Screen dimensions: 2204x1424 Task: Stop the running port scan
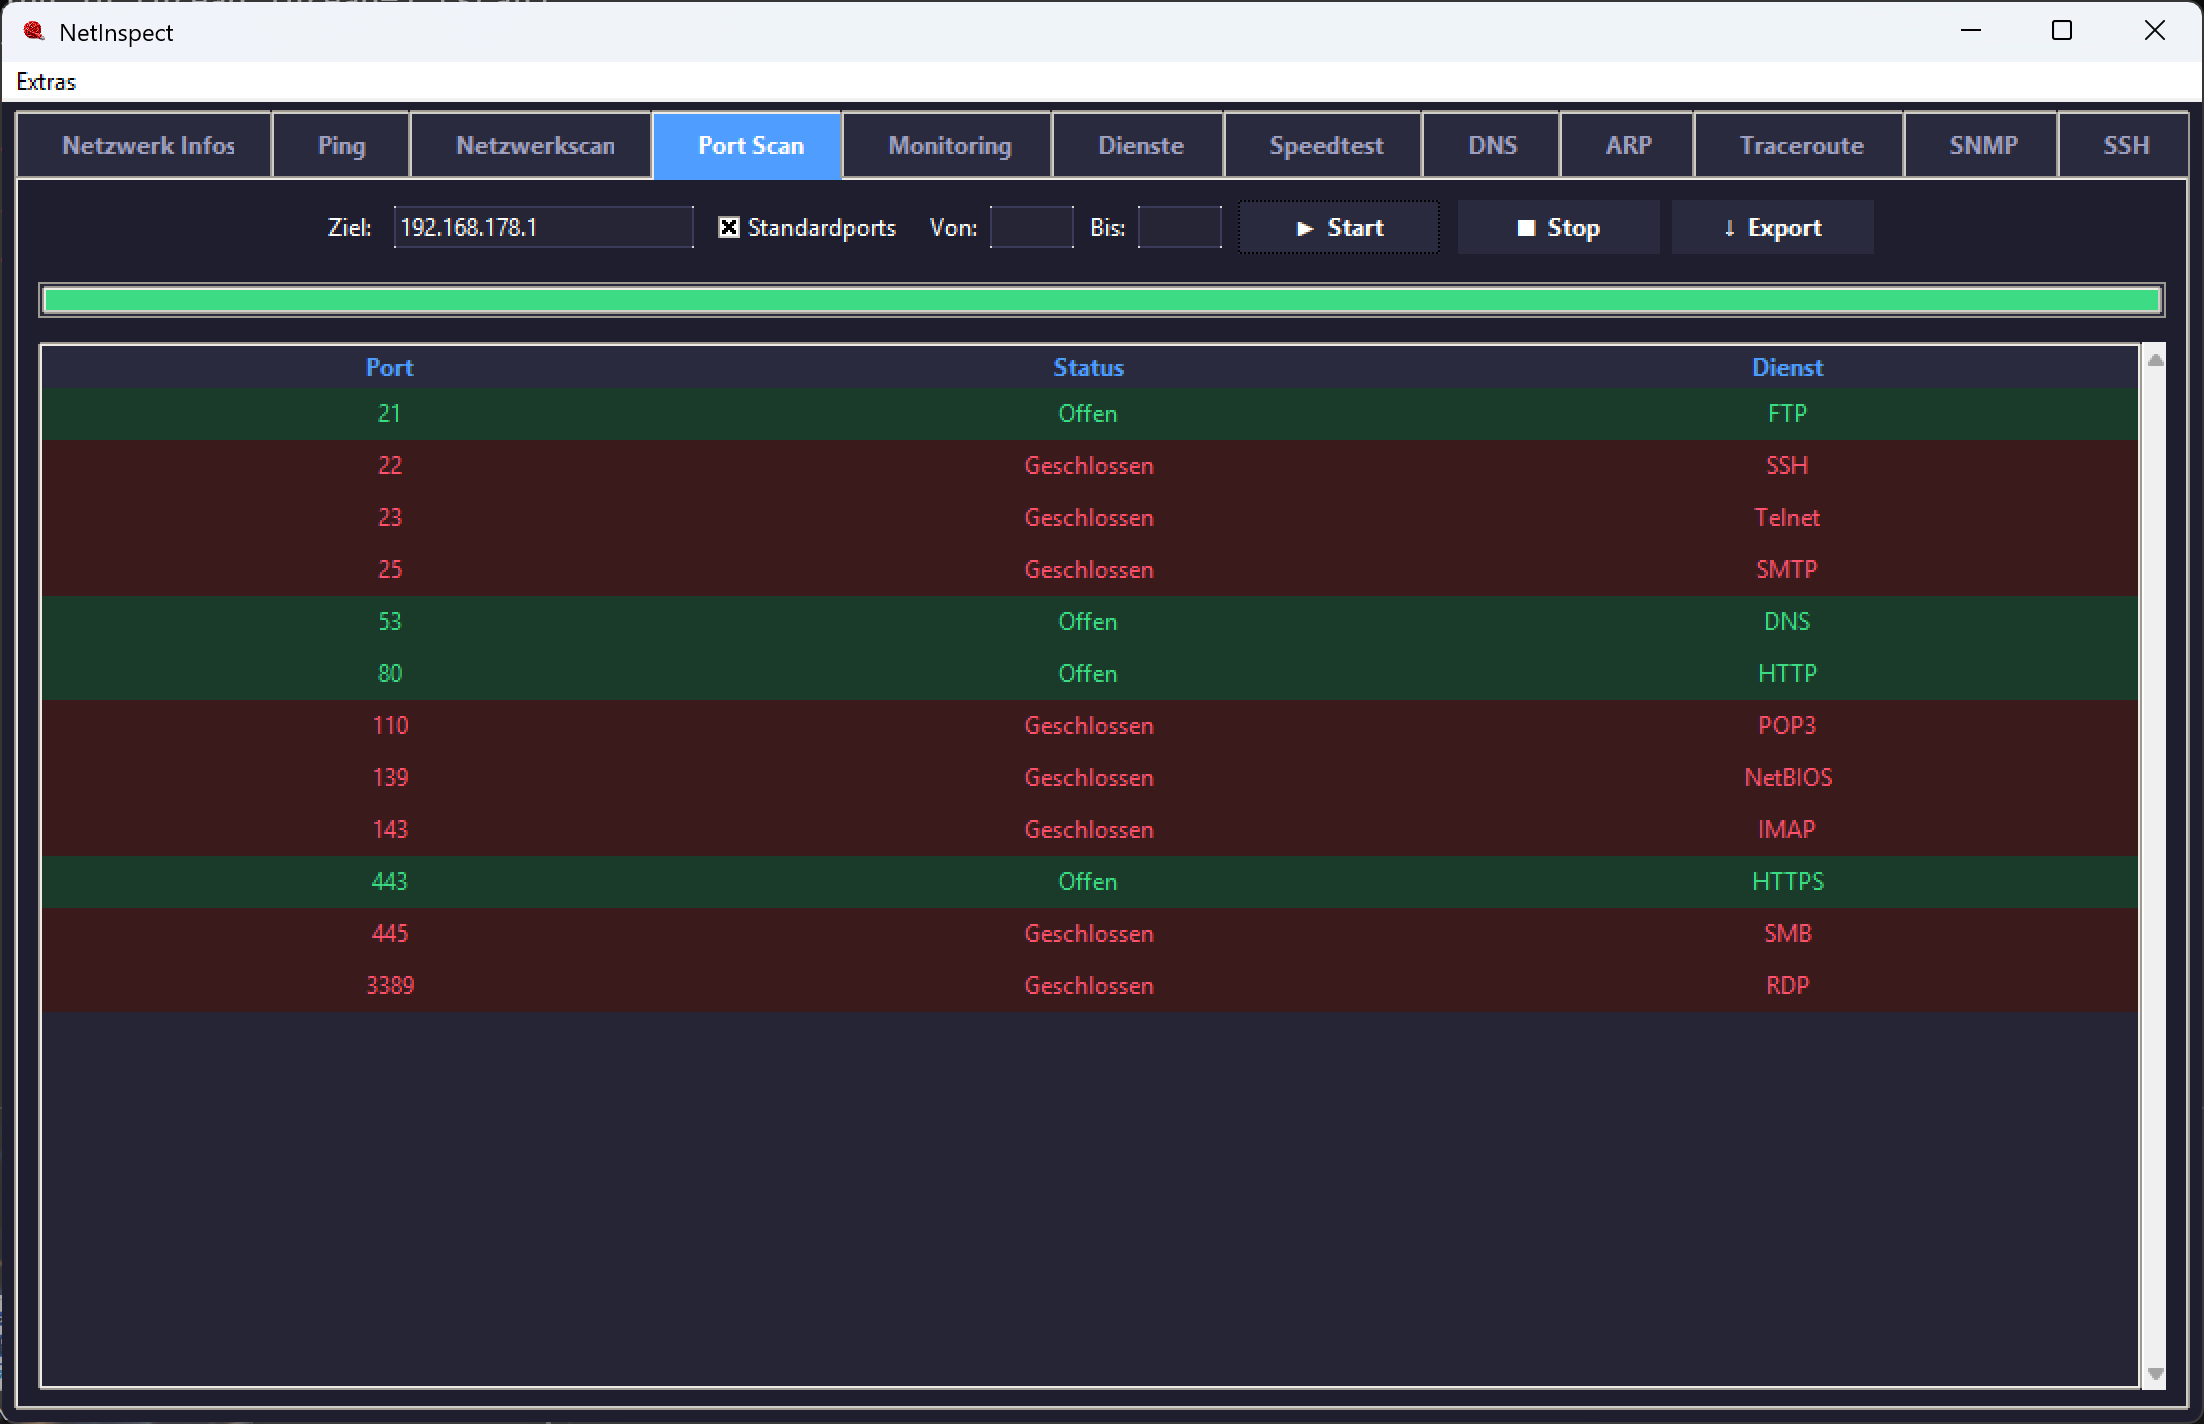[x=1558, y=228]
